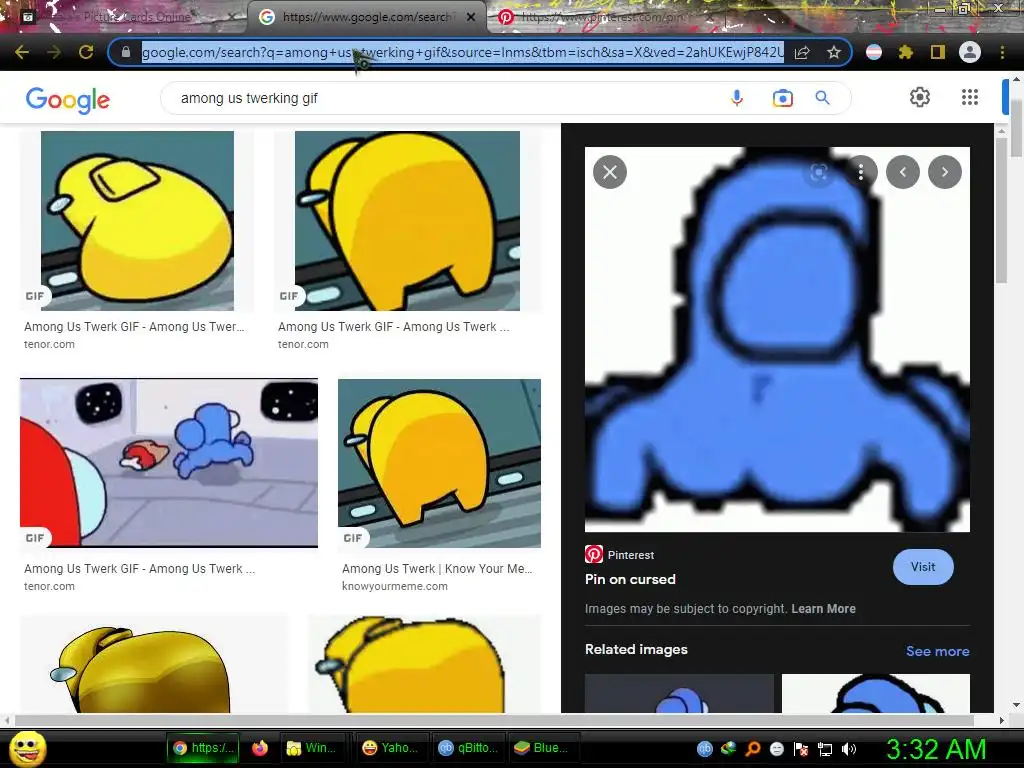Open the second yellow crewmate tenor GIF
This screenshot has width=1024, height=768.
click(408, 221)
